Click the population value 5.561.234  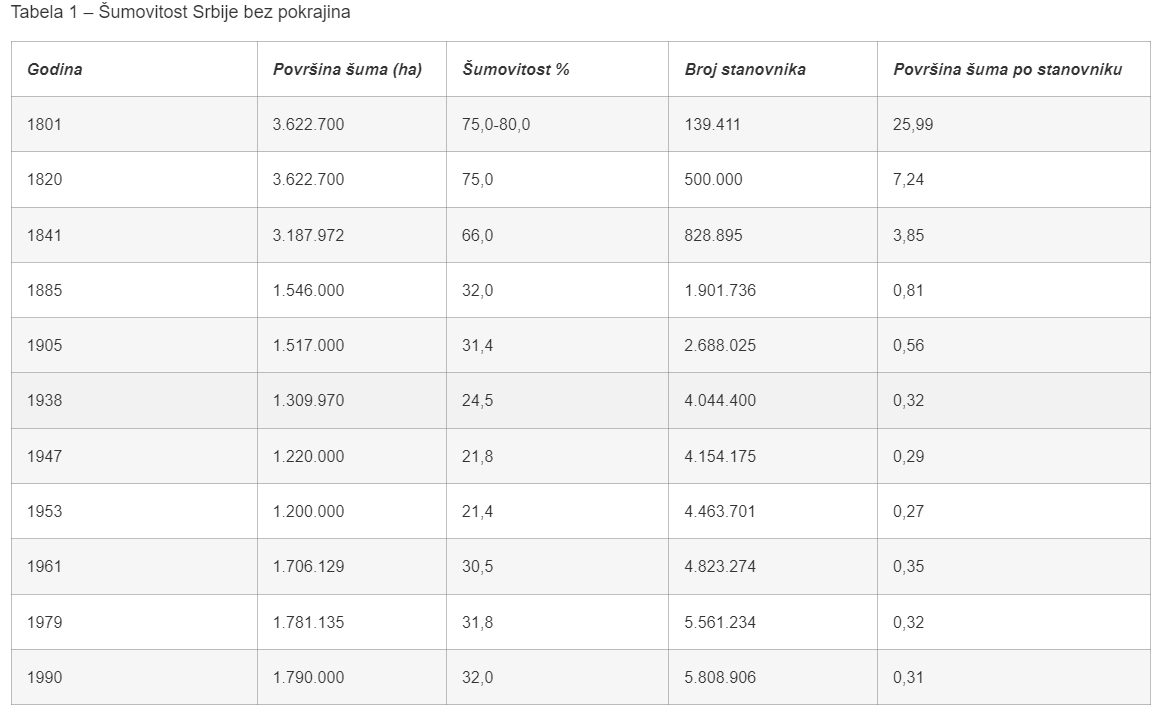click(x=720, y=623)
